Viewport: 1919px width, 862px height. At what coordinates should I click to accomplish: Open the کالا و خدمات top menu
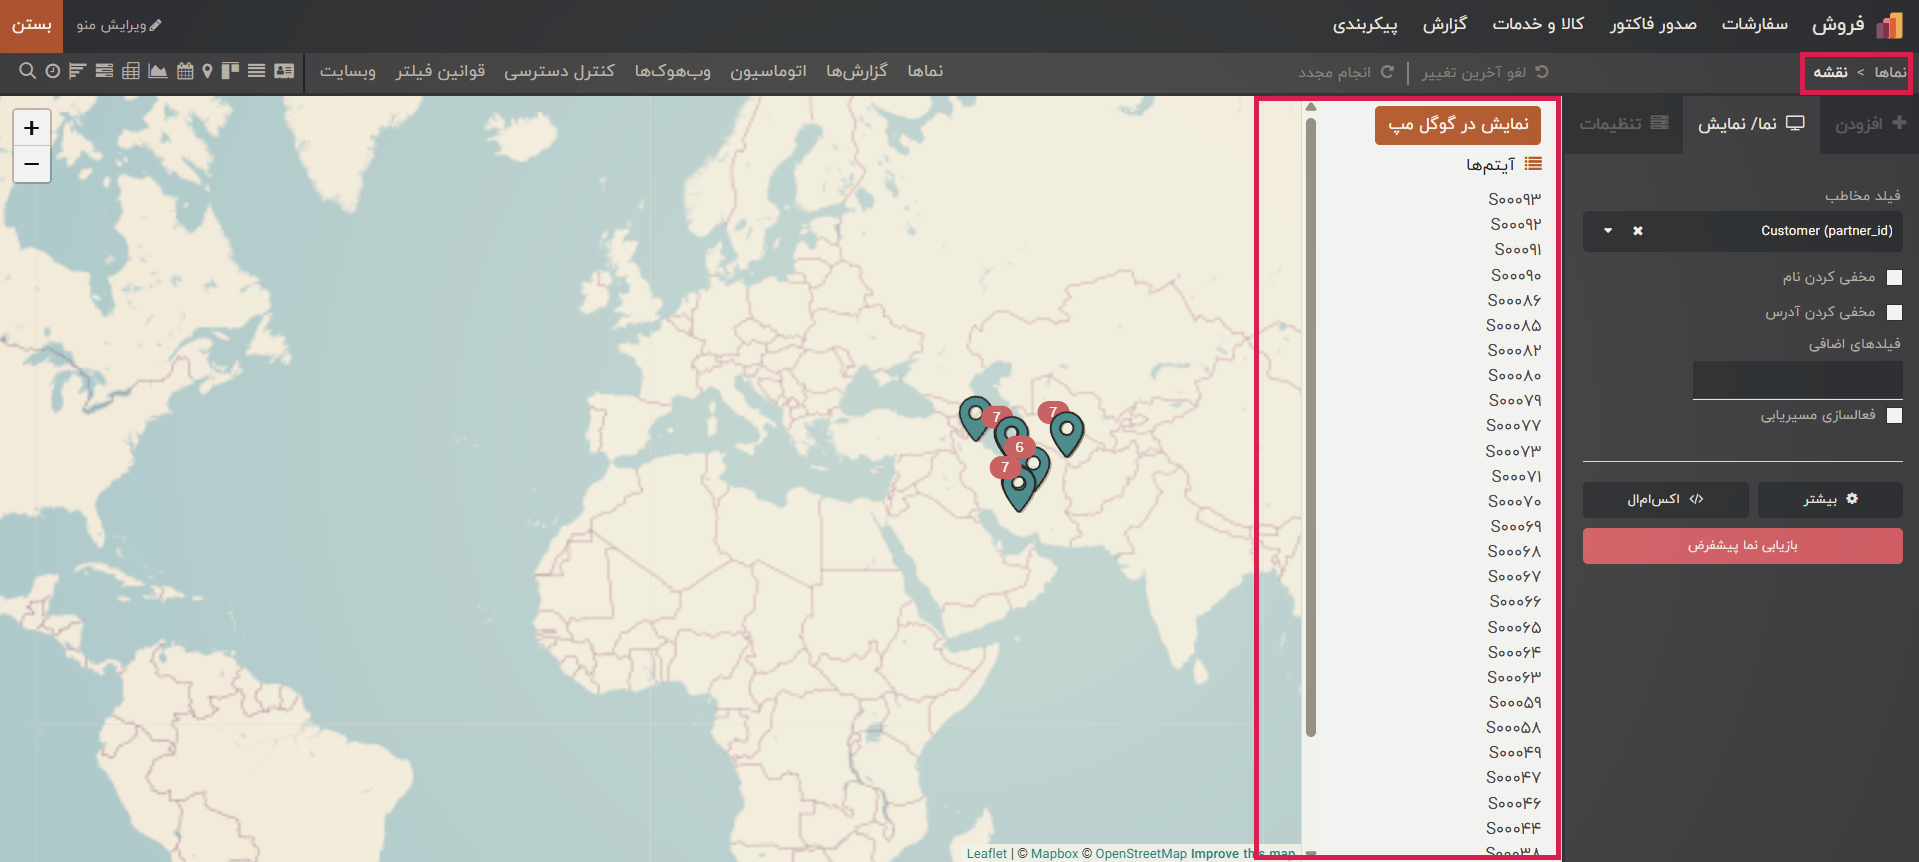pyautogui.click(x=1538, y=24)
